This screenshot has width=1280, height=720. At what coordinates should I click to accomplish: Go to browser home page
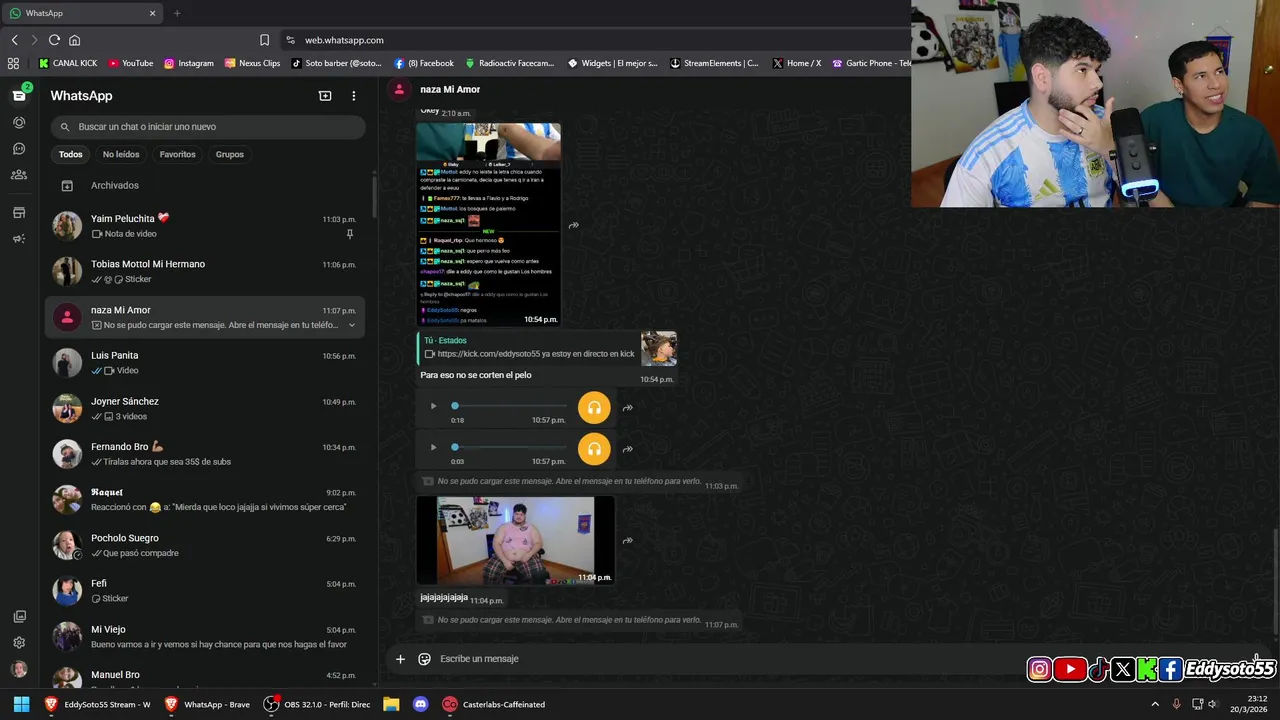(x=74, y=40)
